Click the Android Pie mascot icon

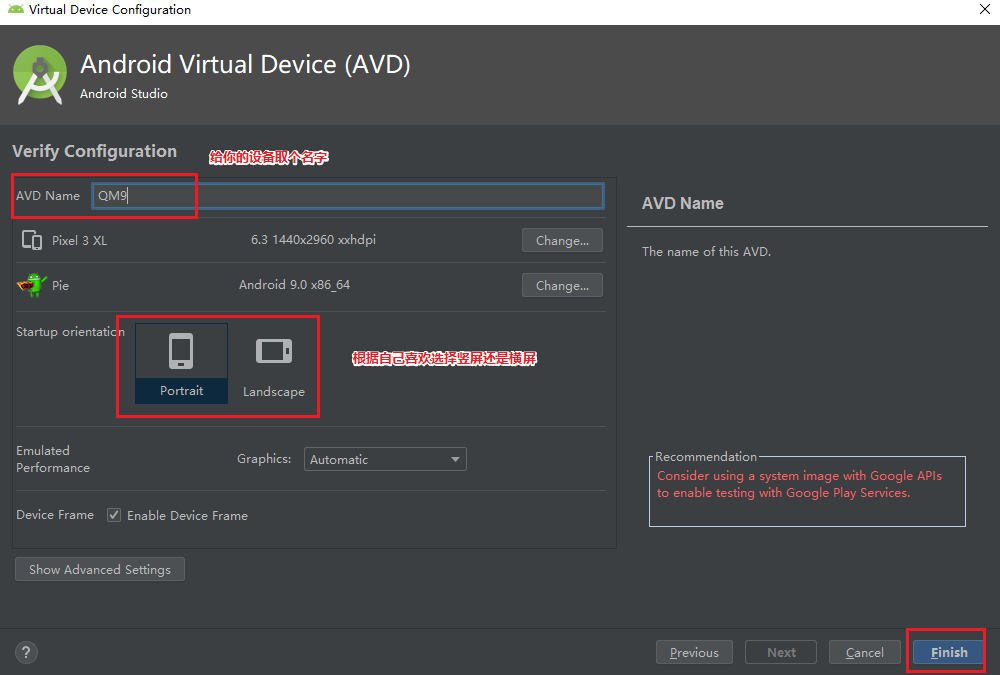[x=31, y=285]
